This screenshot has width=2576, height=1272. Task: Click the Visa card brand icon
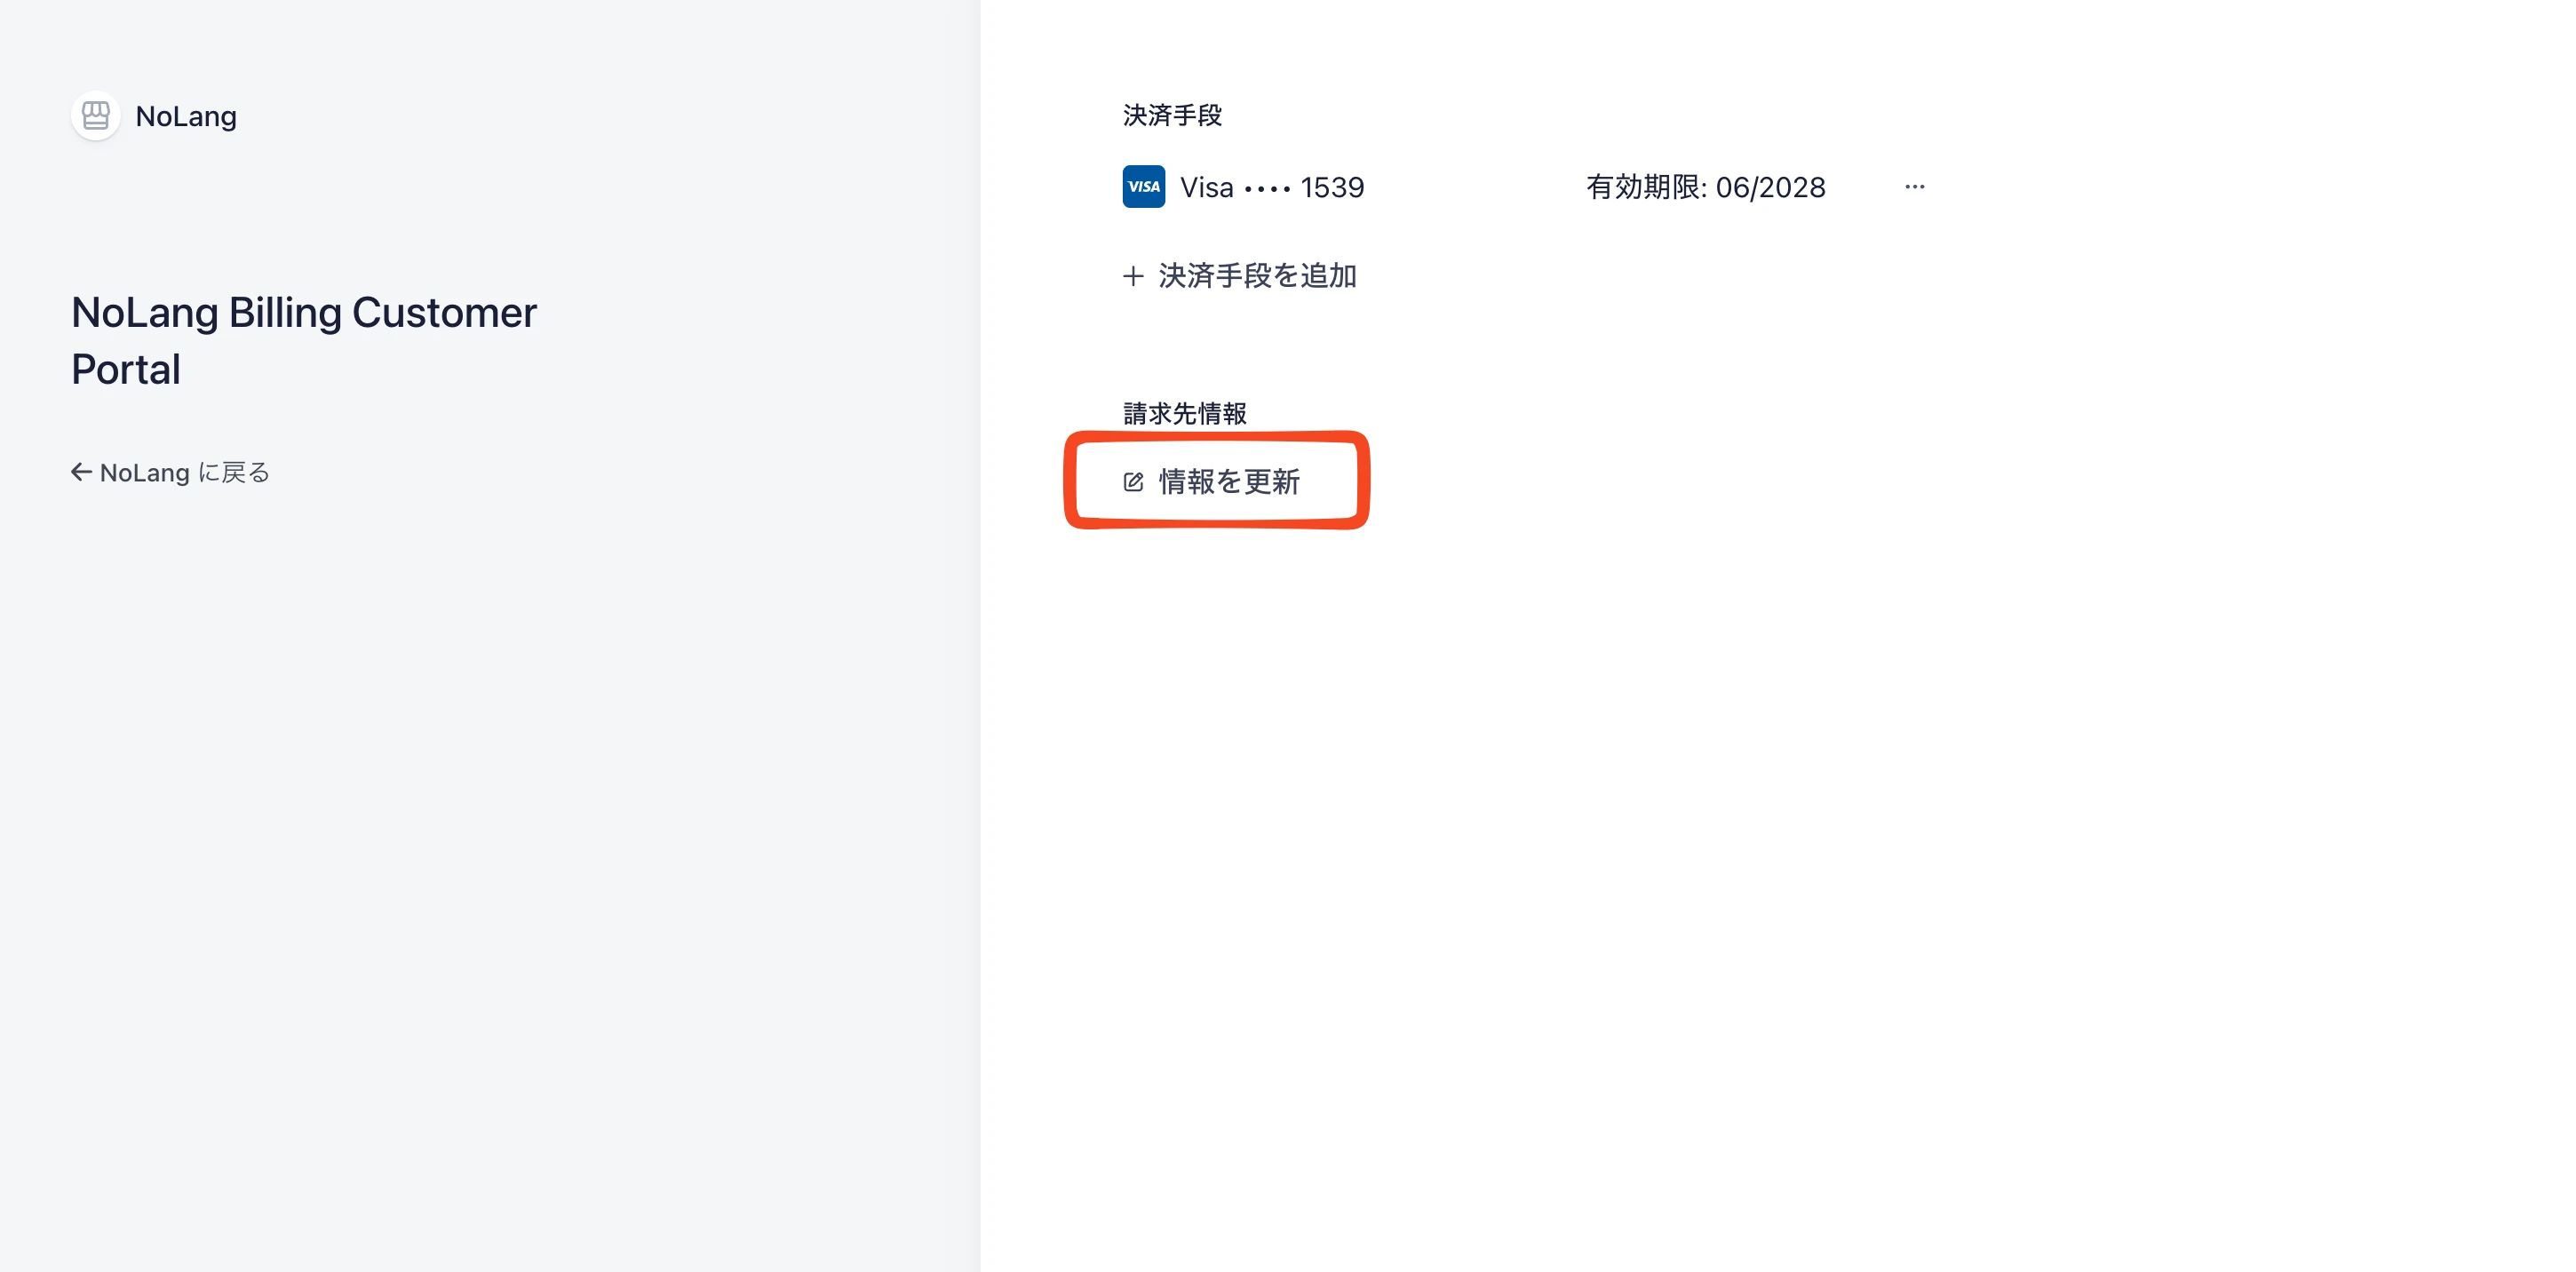click(x=1143, y=187)
